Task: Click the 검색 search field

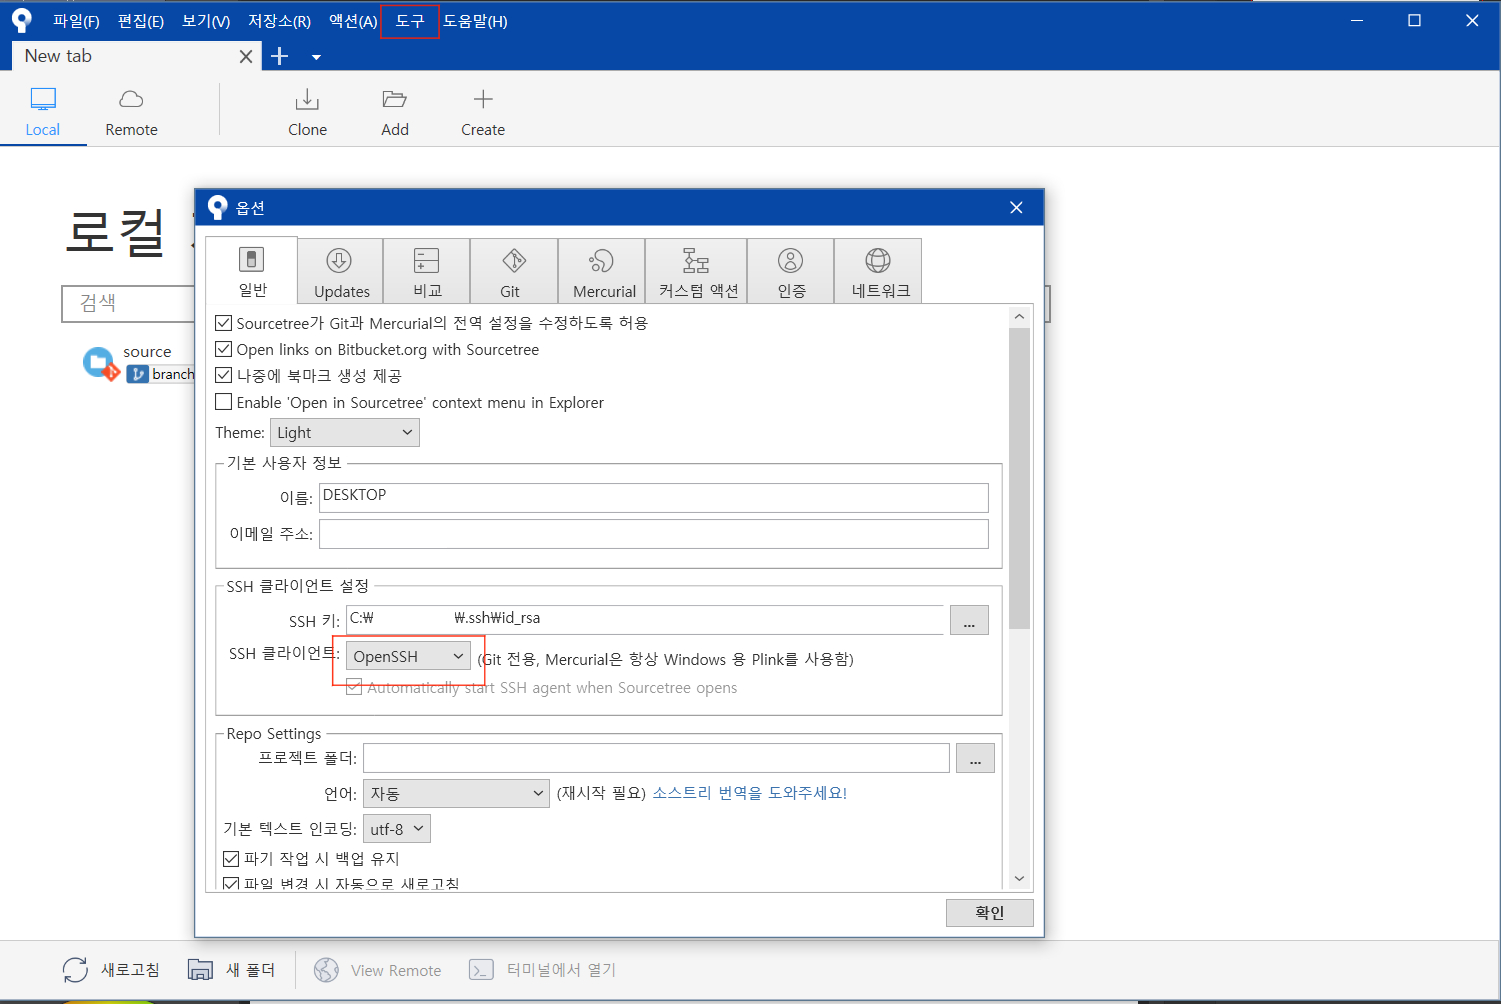Action: pyautogui.click(x=128, y=303)
